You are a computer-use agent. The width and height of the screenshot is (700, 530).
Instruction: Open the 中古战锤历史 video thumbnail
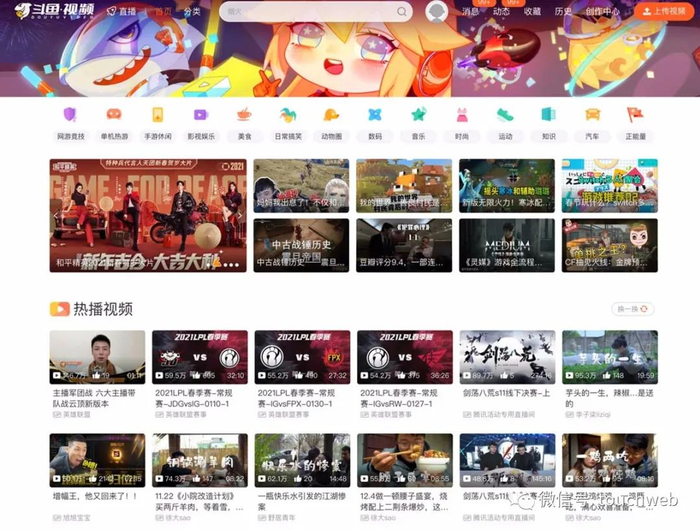(x=301, y=246)
